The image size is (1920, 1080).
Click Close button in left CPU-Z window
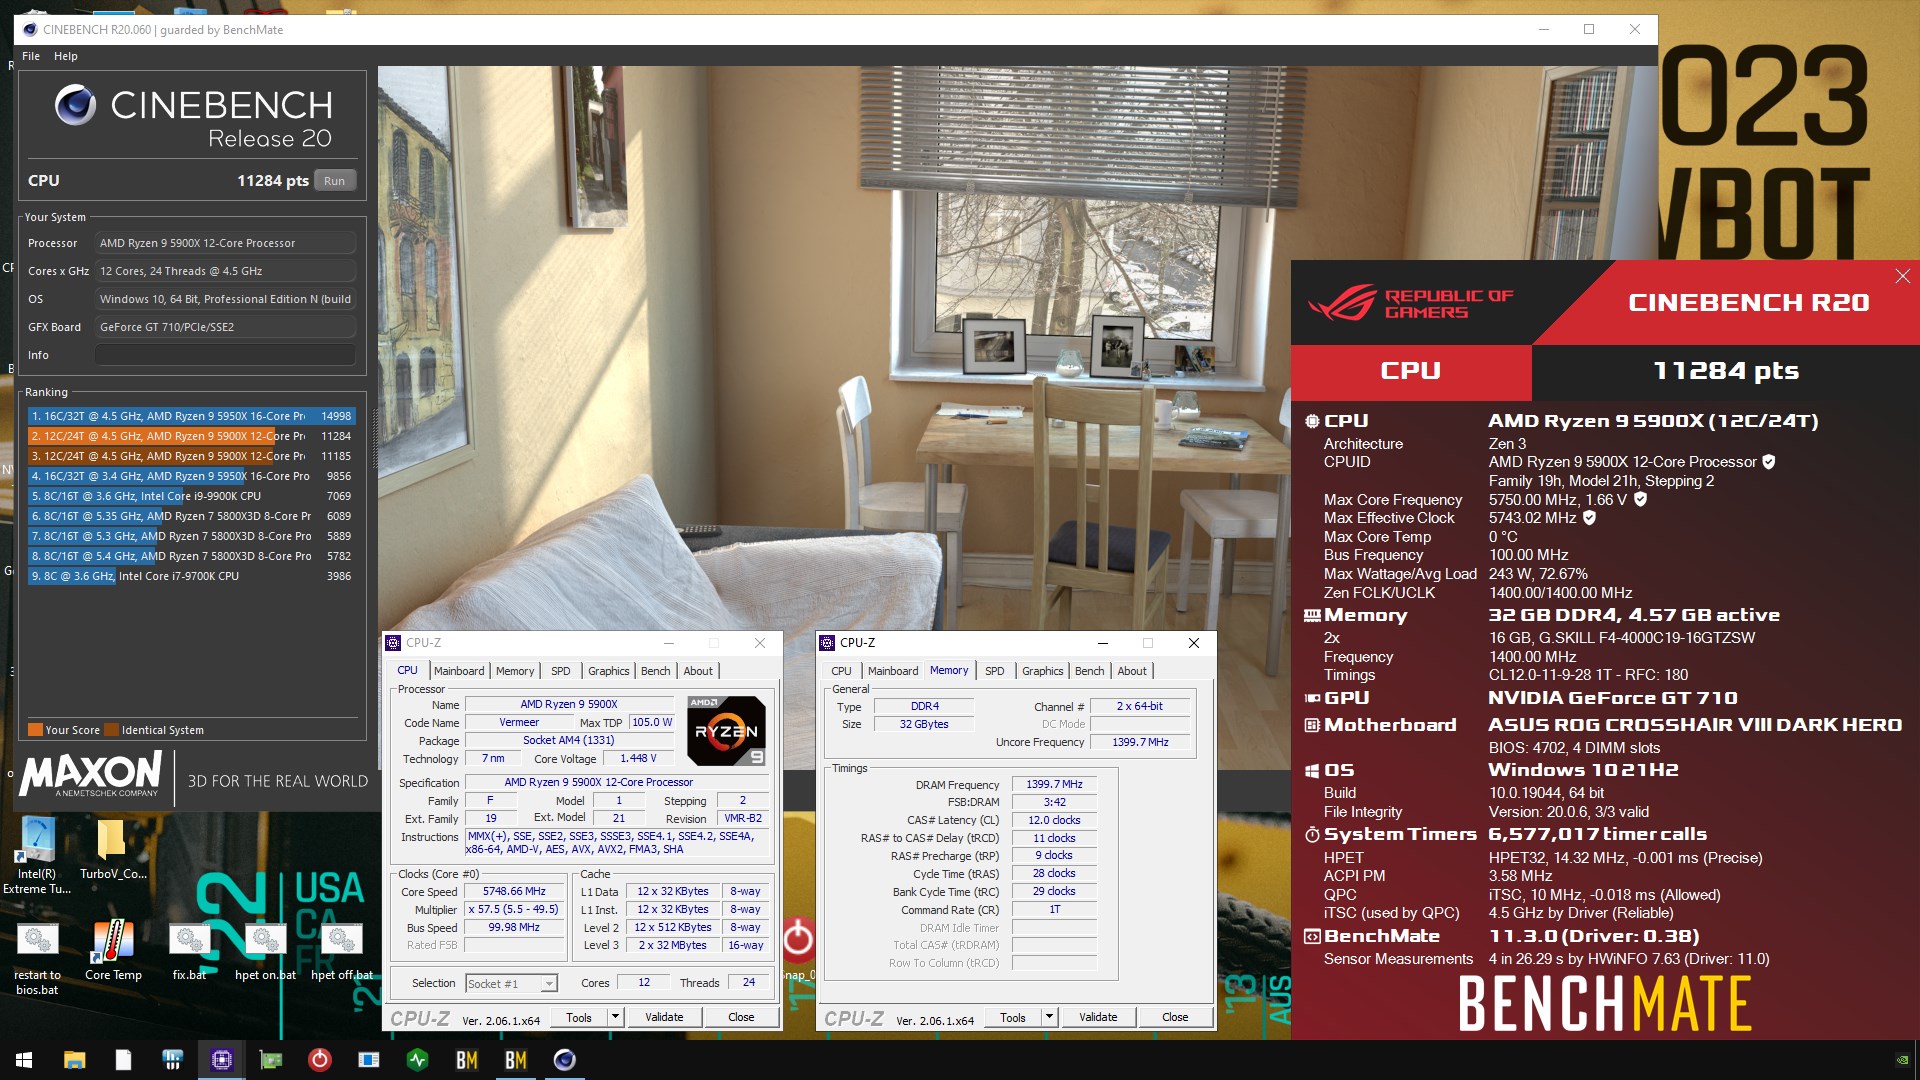tap(741, 1017)
